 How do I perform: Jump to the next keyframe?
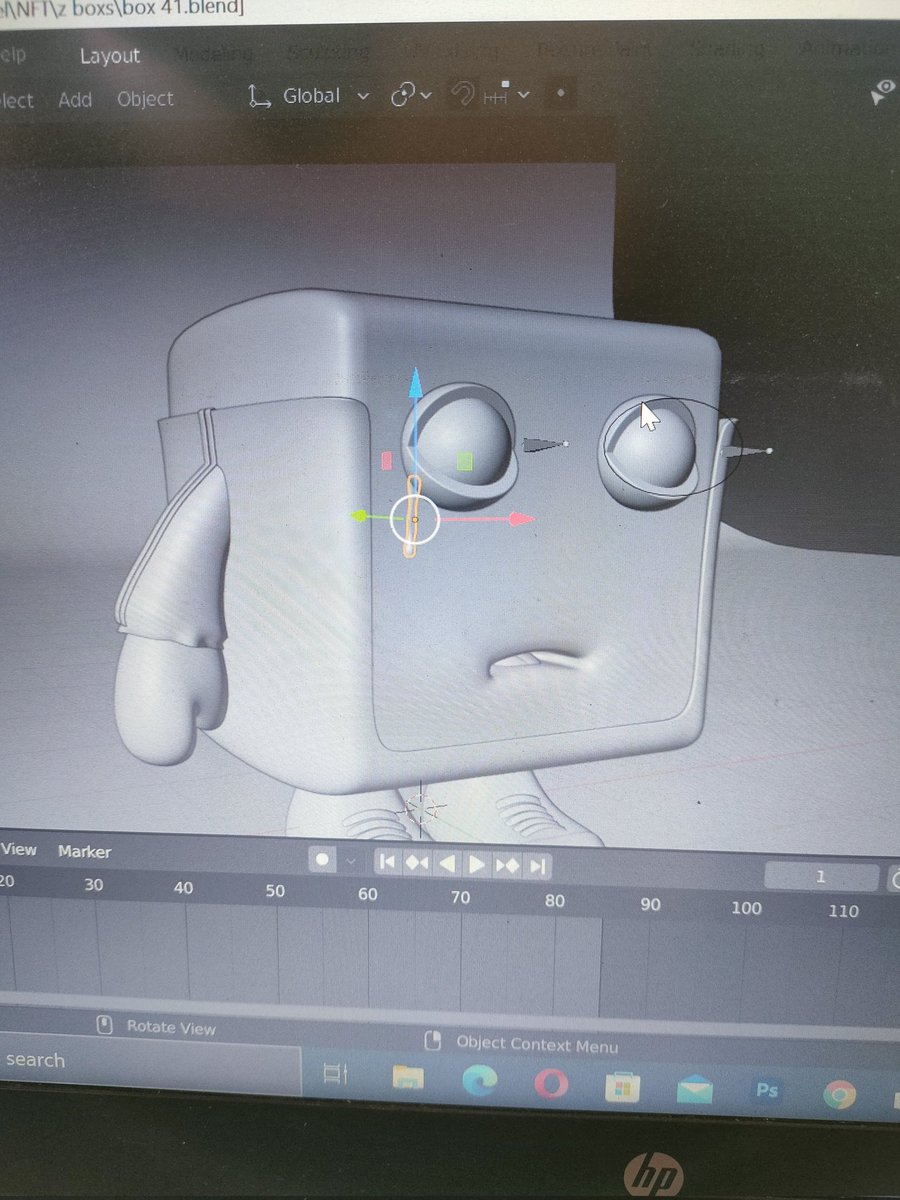tap(507, 865)
